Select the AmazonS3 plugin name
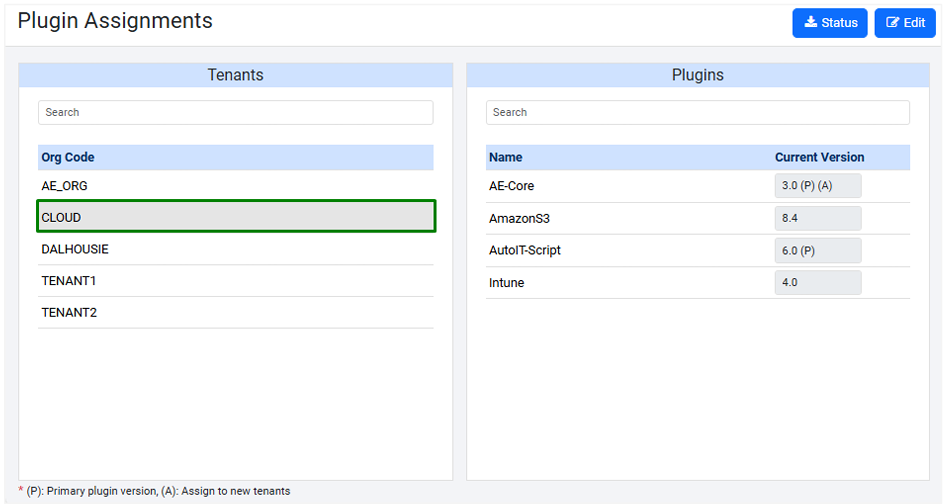 click(x=519, y=219)
